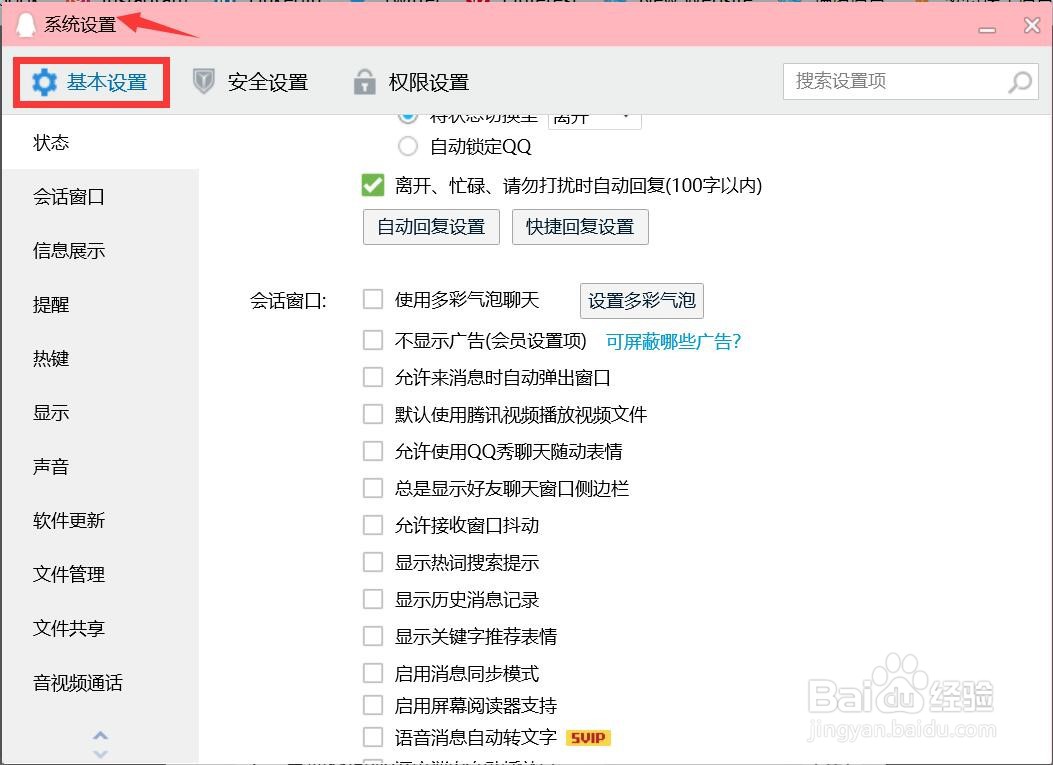
Task: Open the 基本设置 tab
Action: [x=91, y=83]
